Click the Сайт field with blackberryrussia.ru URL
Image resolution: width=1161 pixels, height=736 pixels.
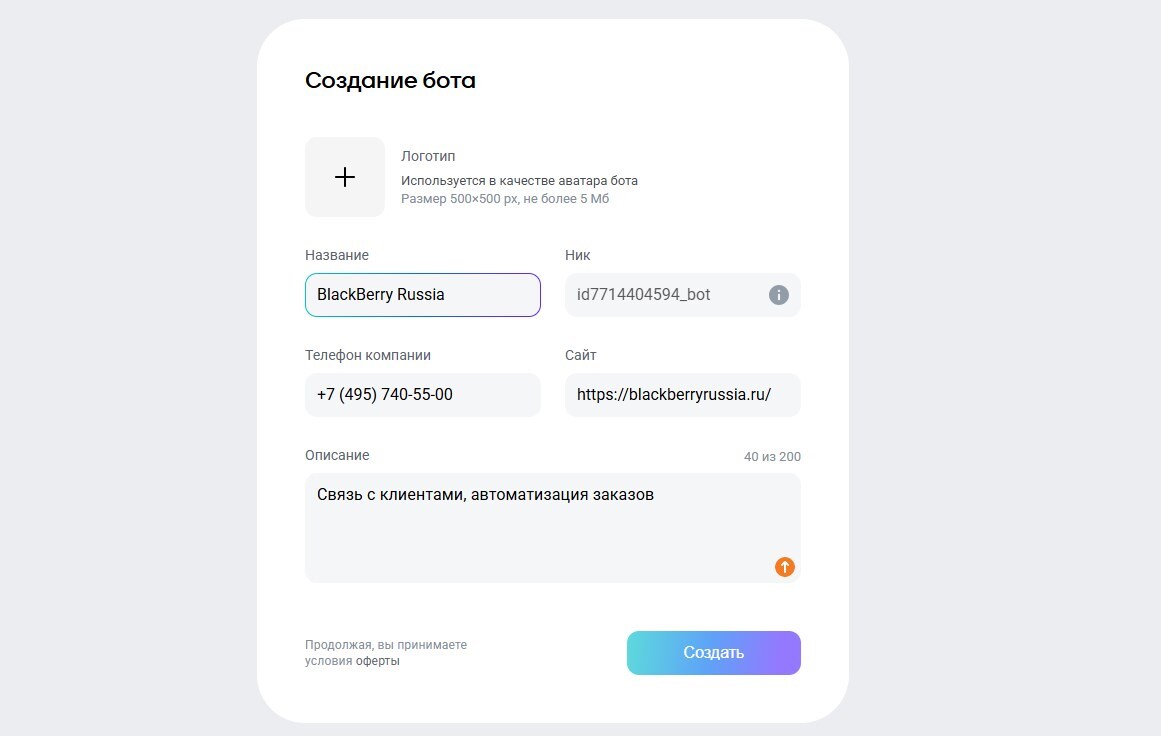pos(682,395)
